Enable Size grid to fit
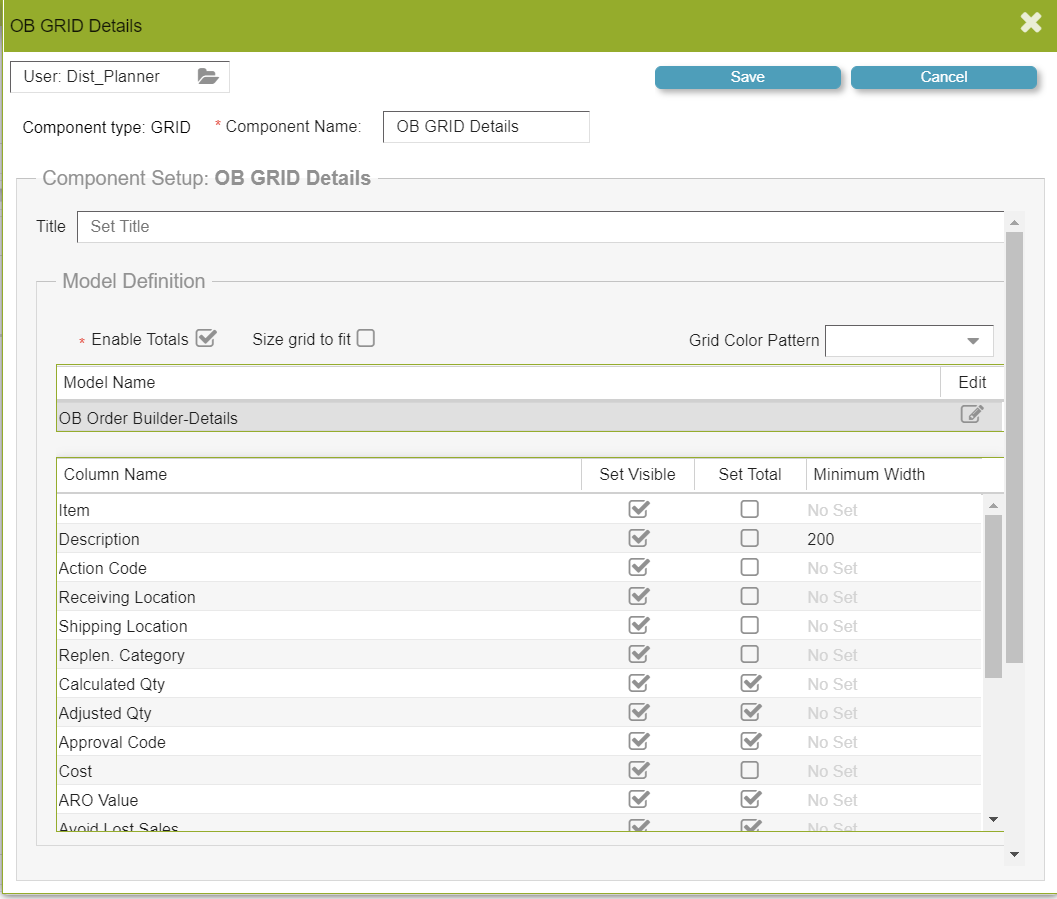Viewport: 1057px width, 899px height. [366, 338]
